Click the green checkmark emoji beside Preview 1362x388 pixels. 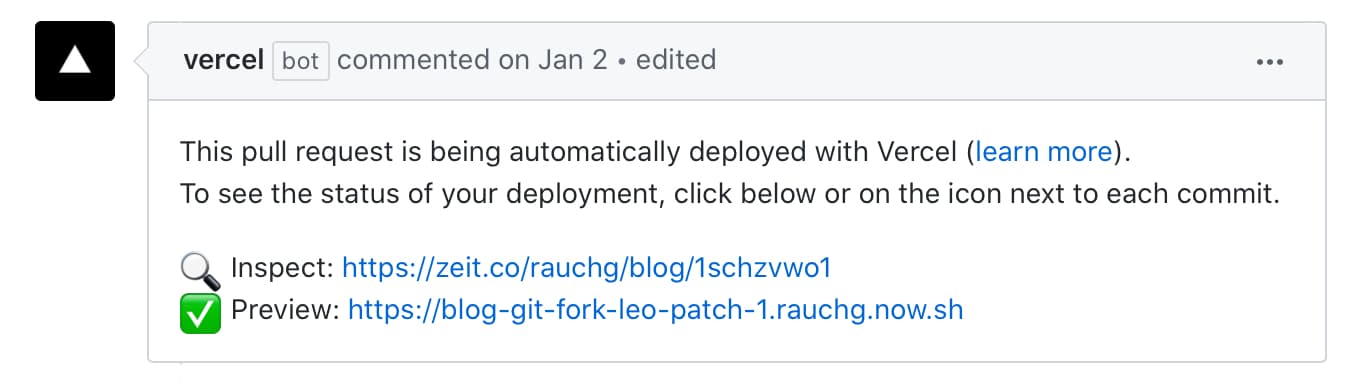point(200,311)
